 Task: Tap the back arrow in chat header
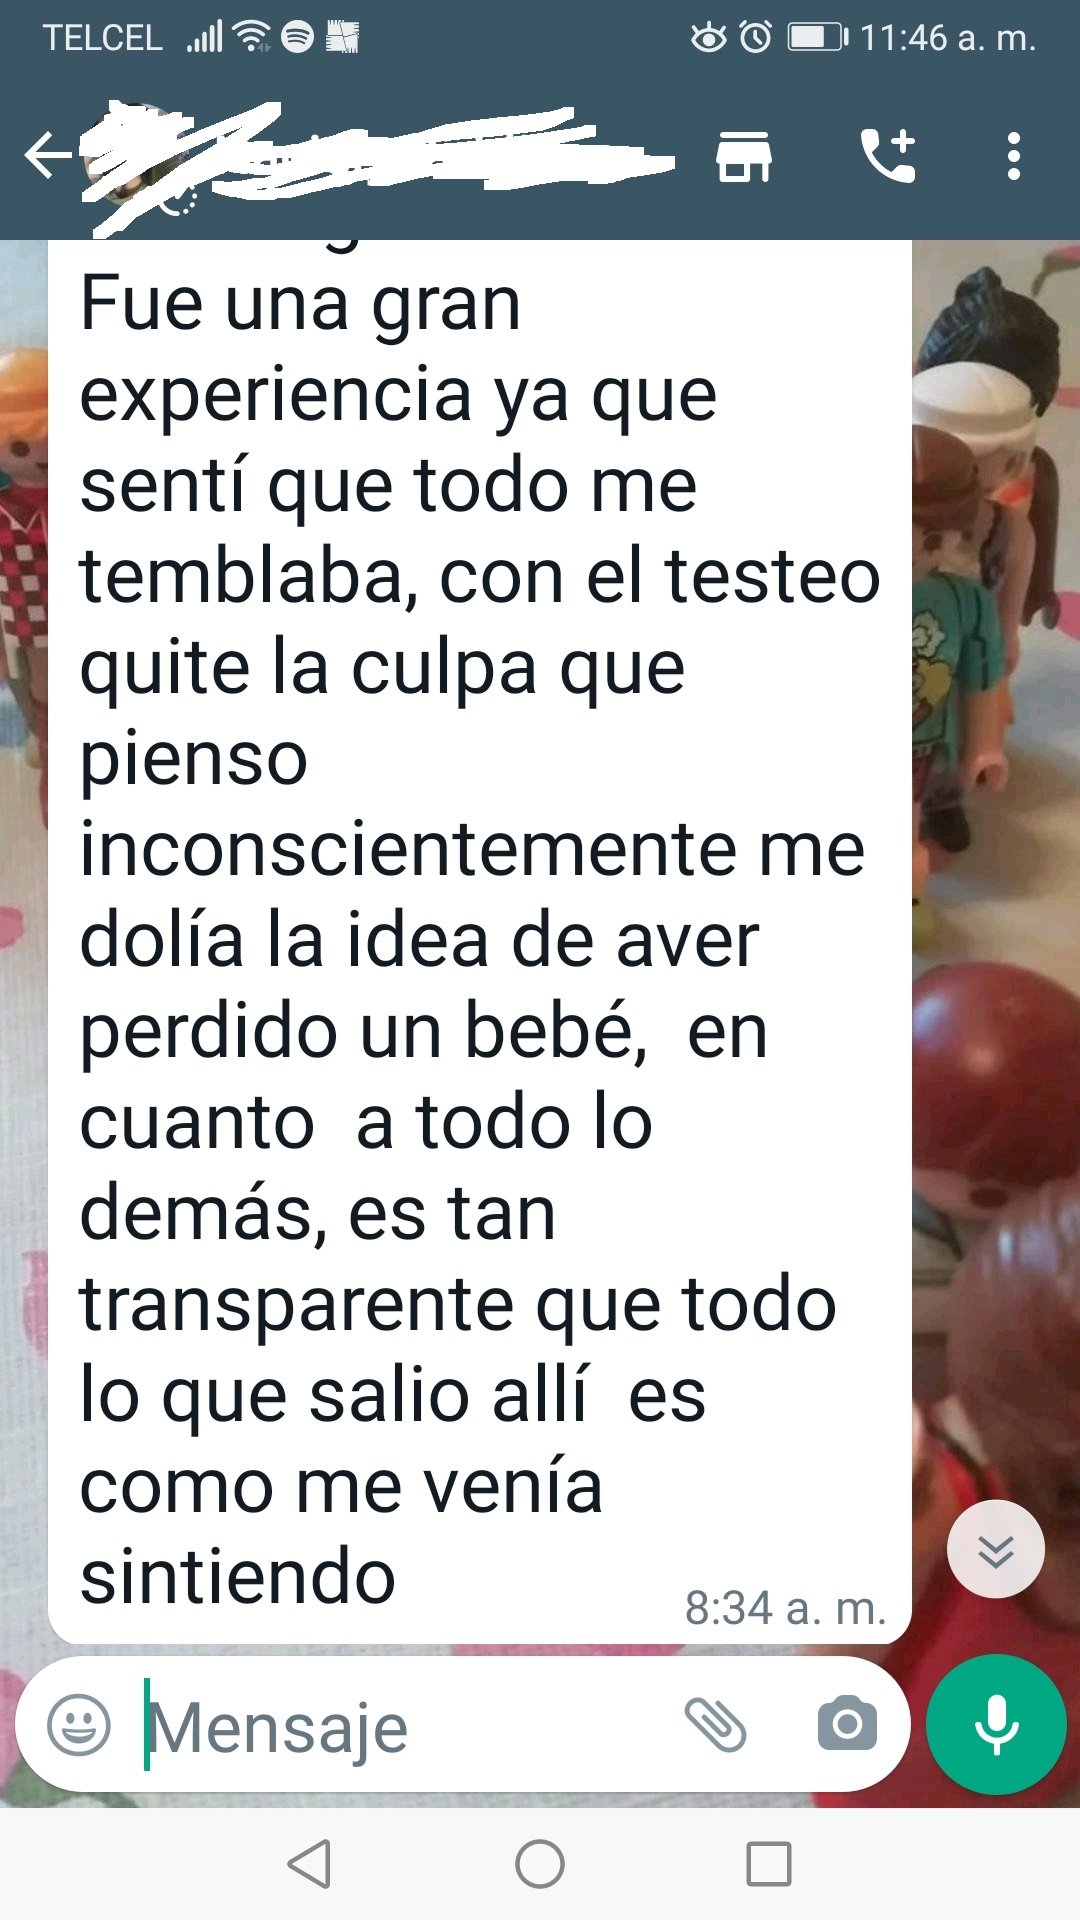(48, 156)
